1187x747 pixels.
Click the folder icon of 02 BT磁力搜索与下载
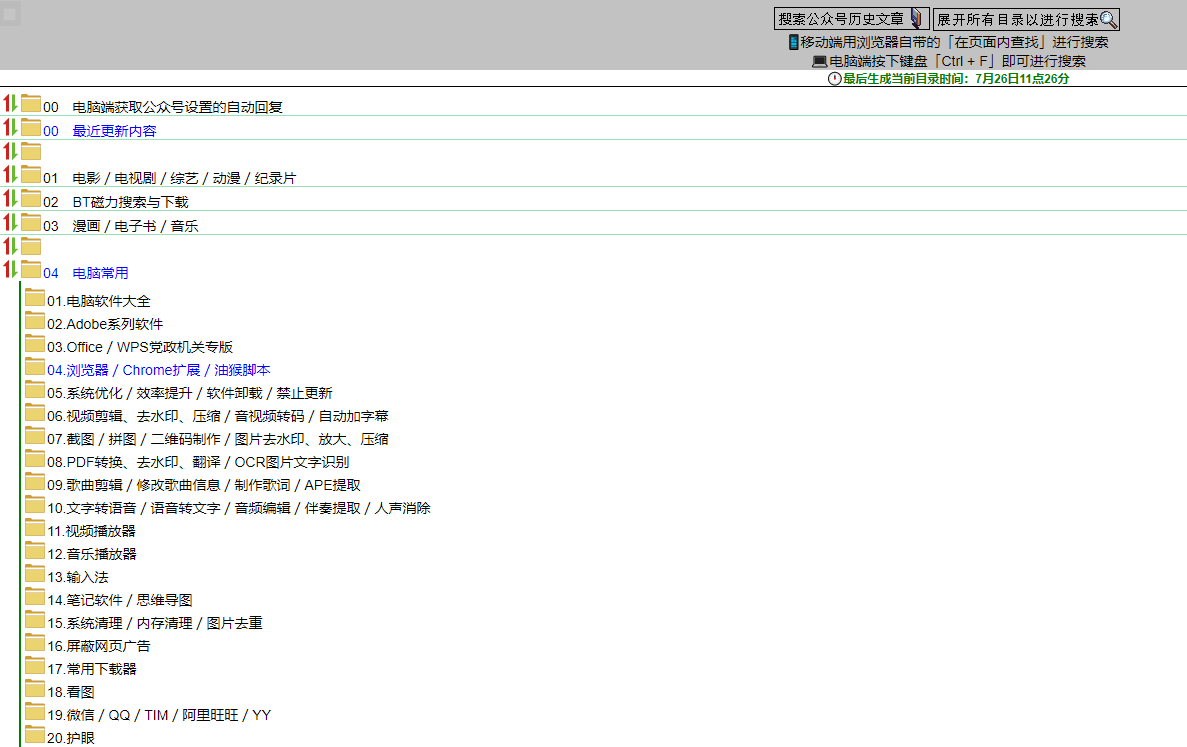(32, 201)
